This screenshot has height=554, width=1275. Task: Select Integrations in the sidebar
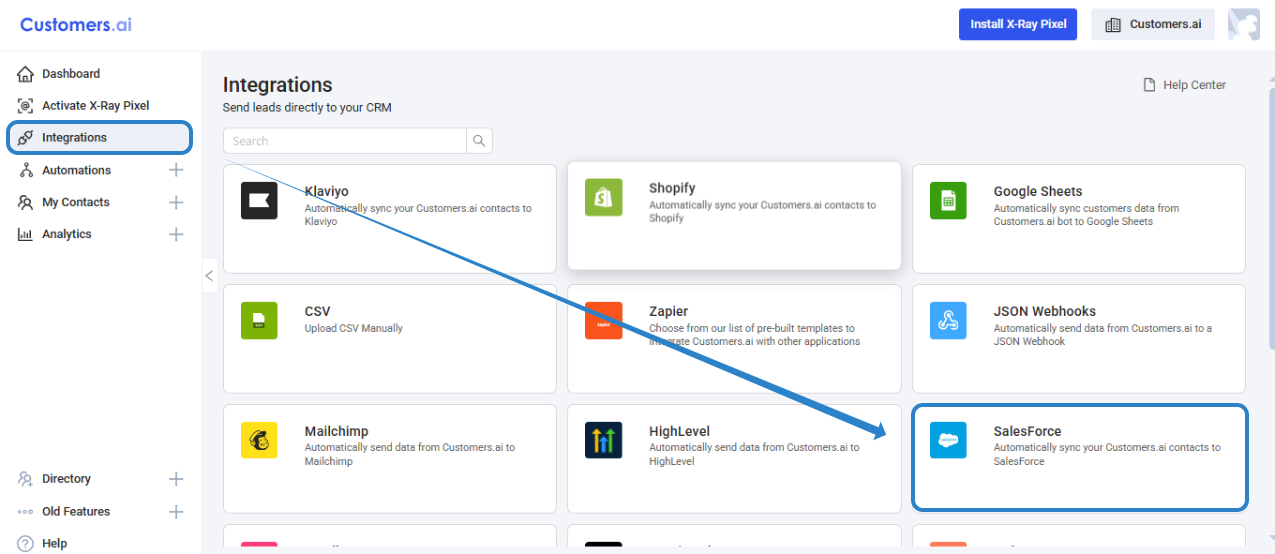100,138
